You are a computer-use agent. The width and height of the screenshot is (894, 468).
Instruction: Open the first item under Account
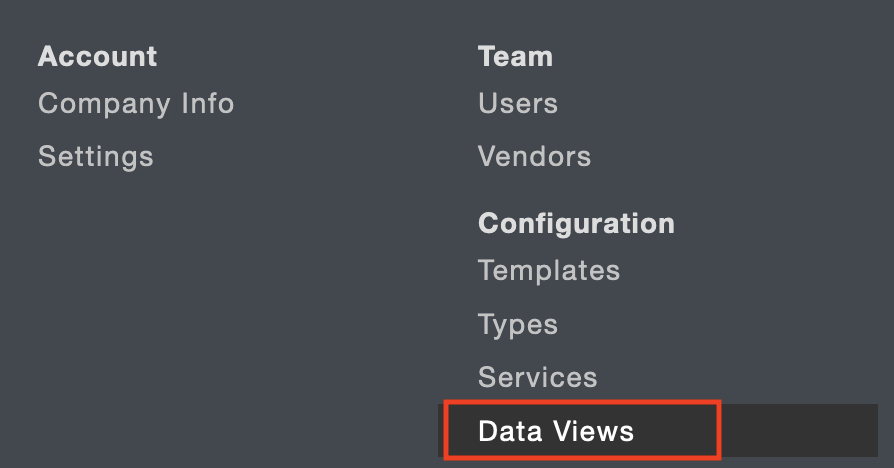[136, 103]
